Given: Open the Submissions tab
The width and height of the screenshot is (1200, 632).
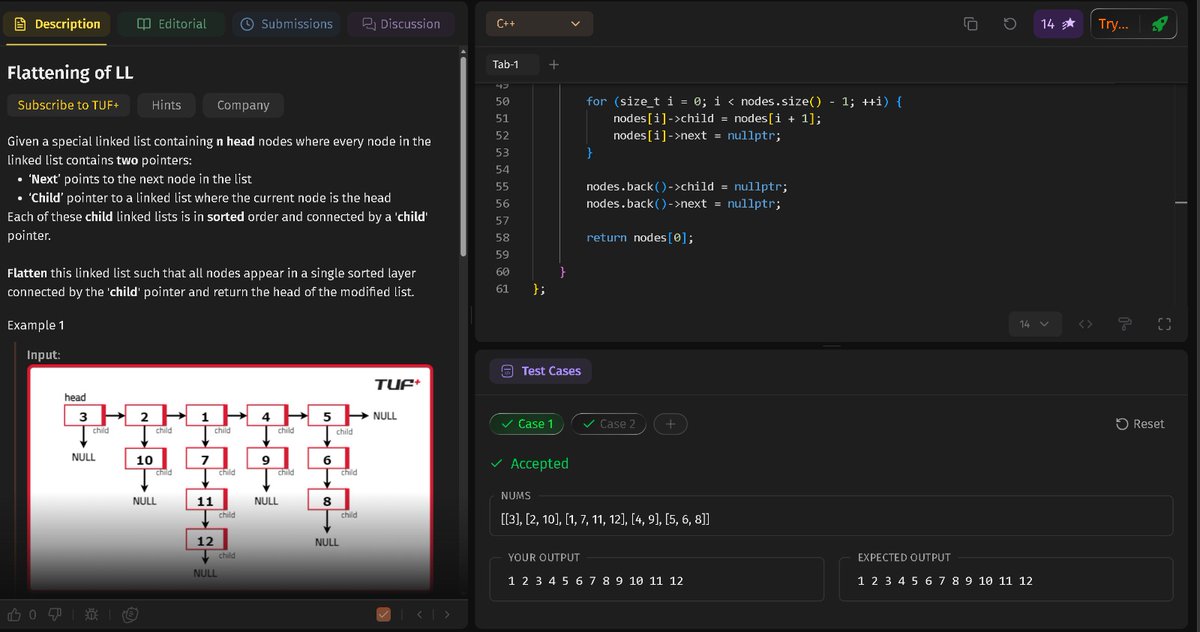Looking at the screenshot, I should 287,24.
